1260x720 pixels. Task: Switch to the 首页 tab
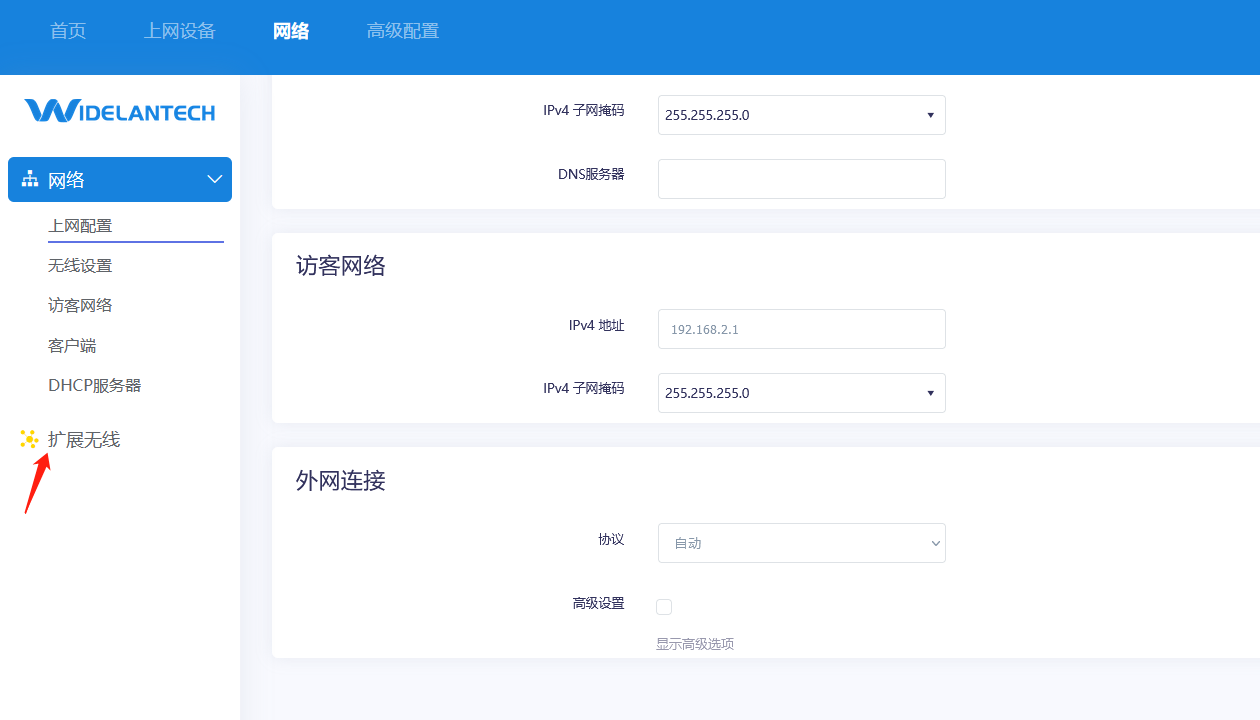point(68,31)
